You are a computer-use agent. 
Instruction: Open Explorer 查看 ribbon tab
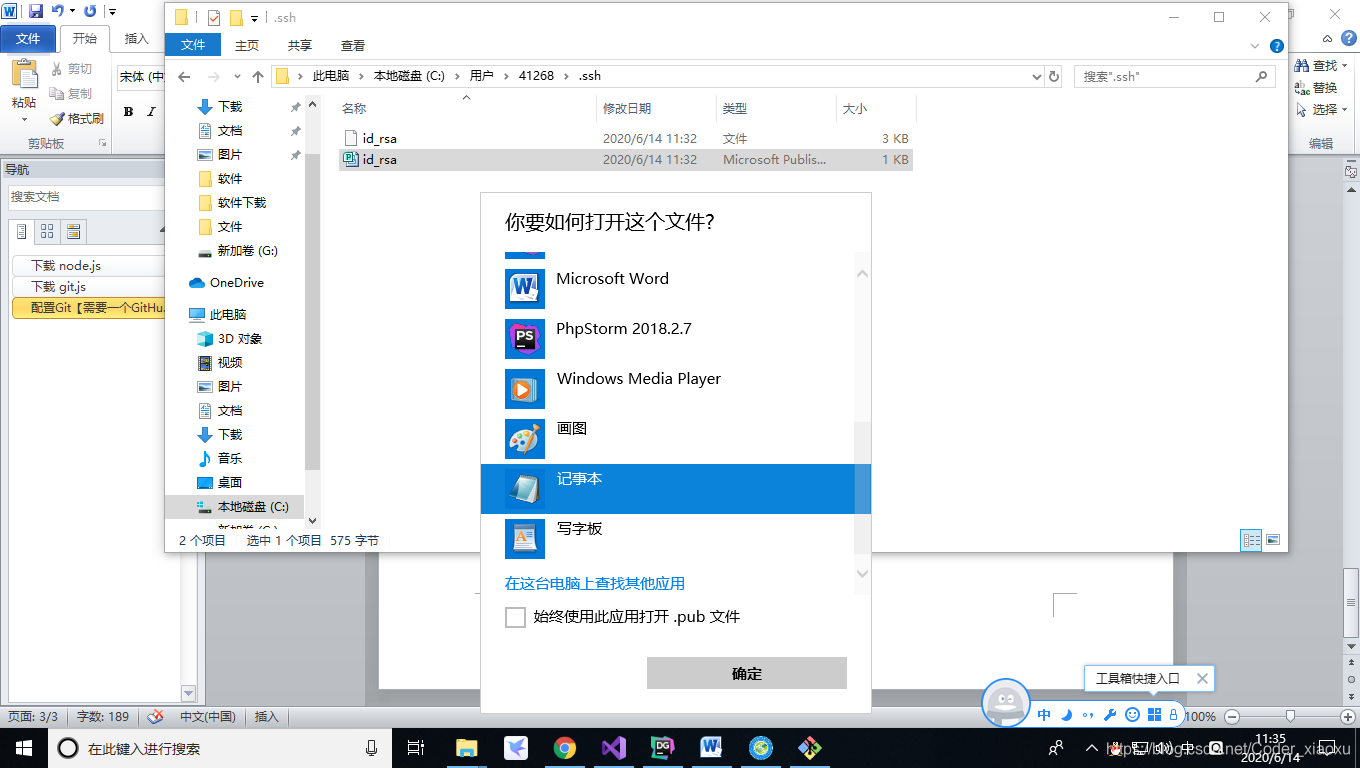(353, 45)
